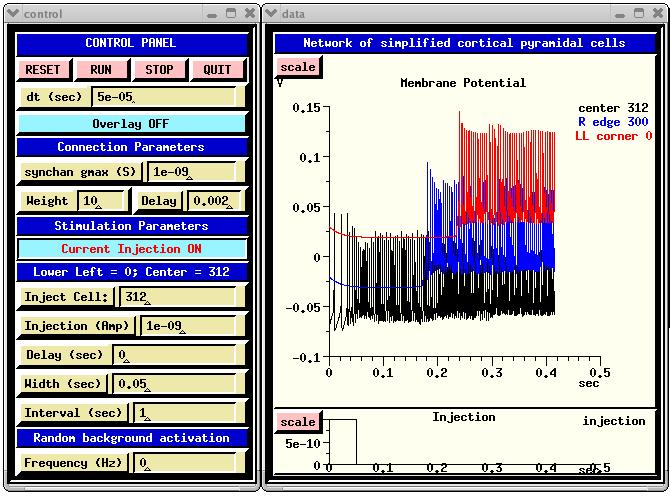
Task: Close the control window
Action: click(250, 14)
